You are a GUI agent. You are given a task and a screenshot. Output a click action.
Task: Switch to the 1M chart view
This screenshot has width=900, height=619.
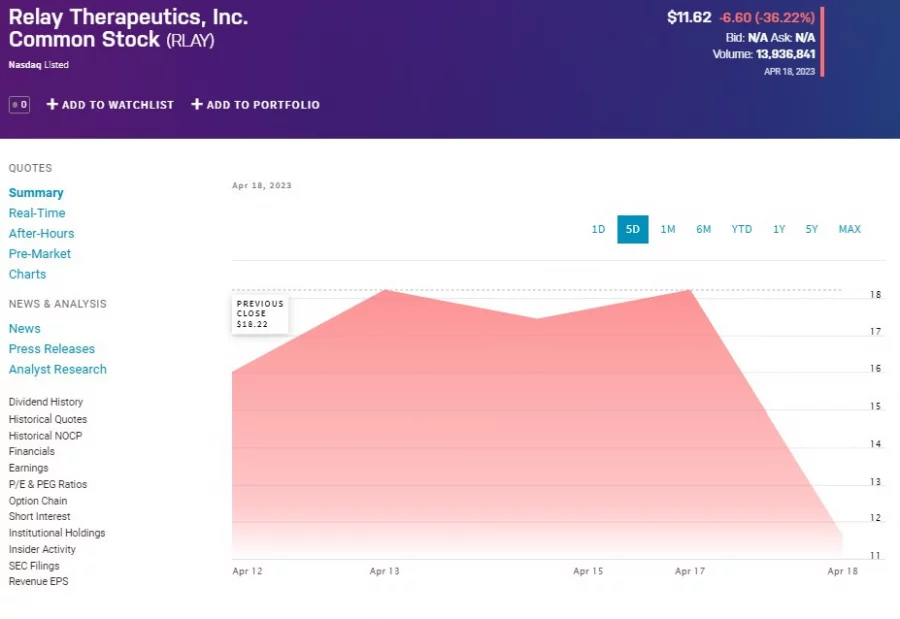click(x=668, y=229)
